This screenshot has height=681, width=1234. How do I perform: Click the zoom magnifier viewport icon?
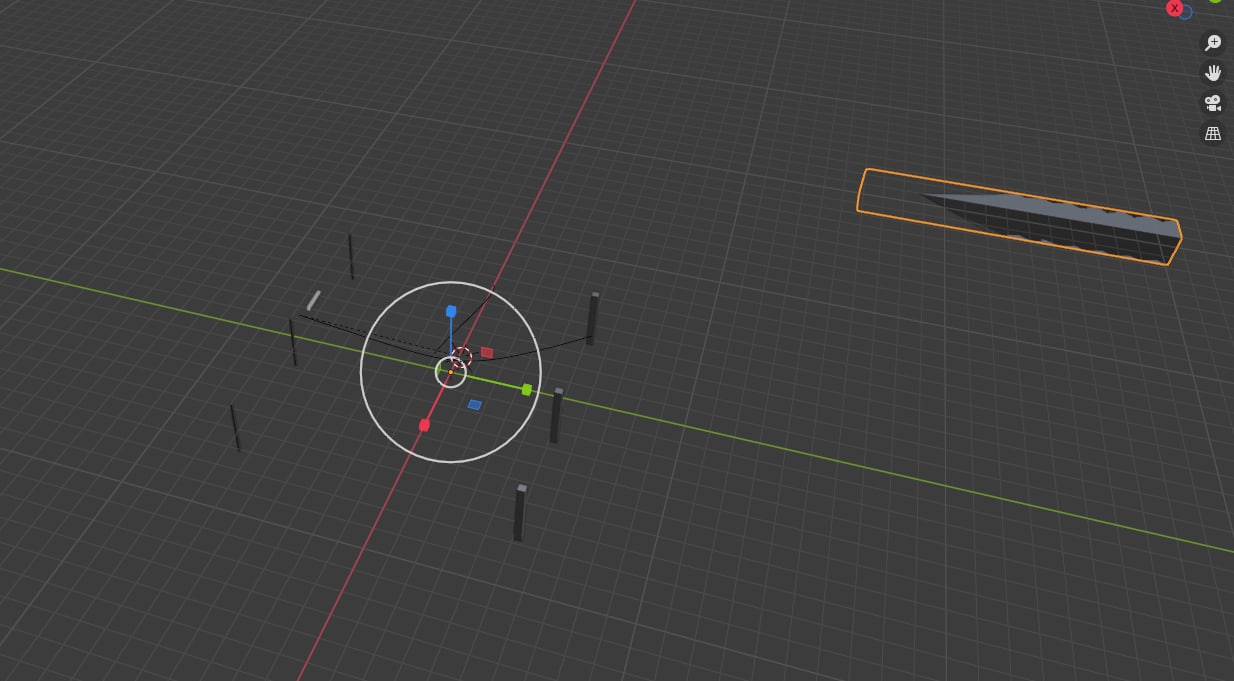(1213, 43)
